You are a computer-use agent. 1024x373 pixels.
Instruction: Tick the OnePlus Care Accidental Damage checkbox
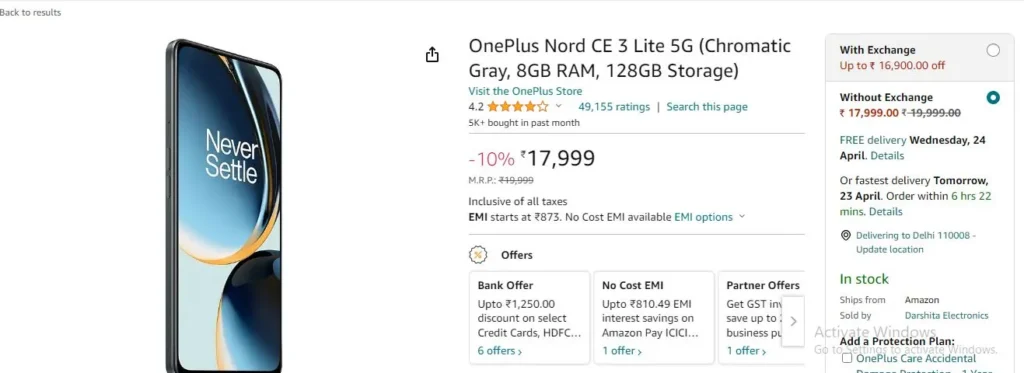pos(847,358)
